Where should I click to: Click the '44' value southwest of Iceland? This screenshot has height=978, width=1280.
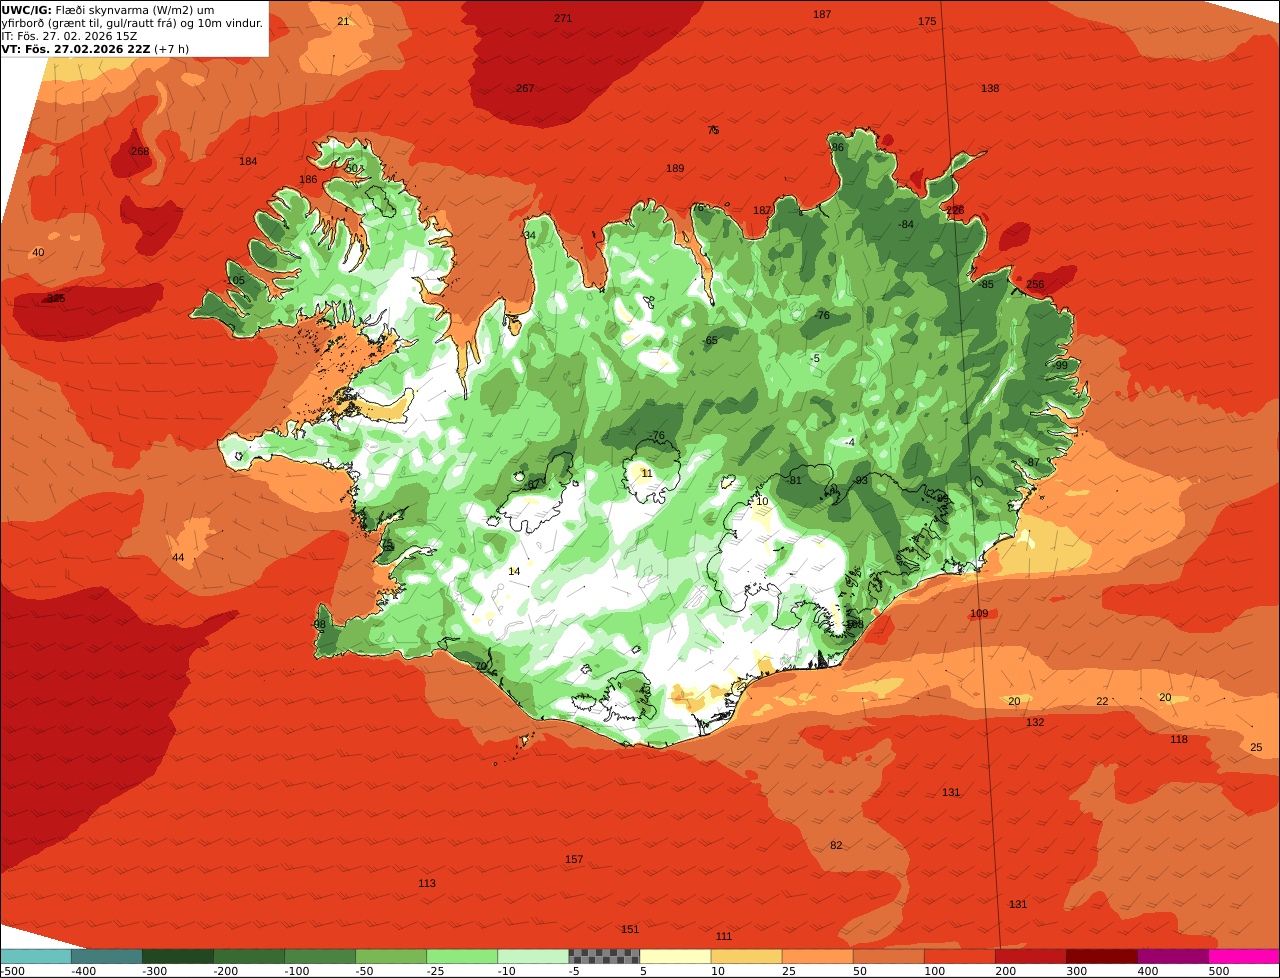coord(178,557)
